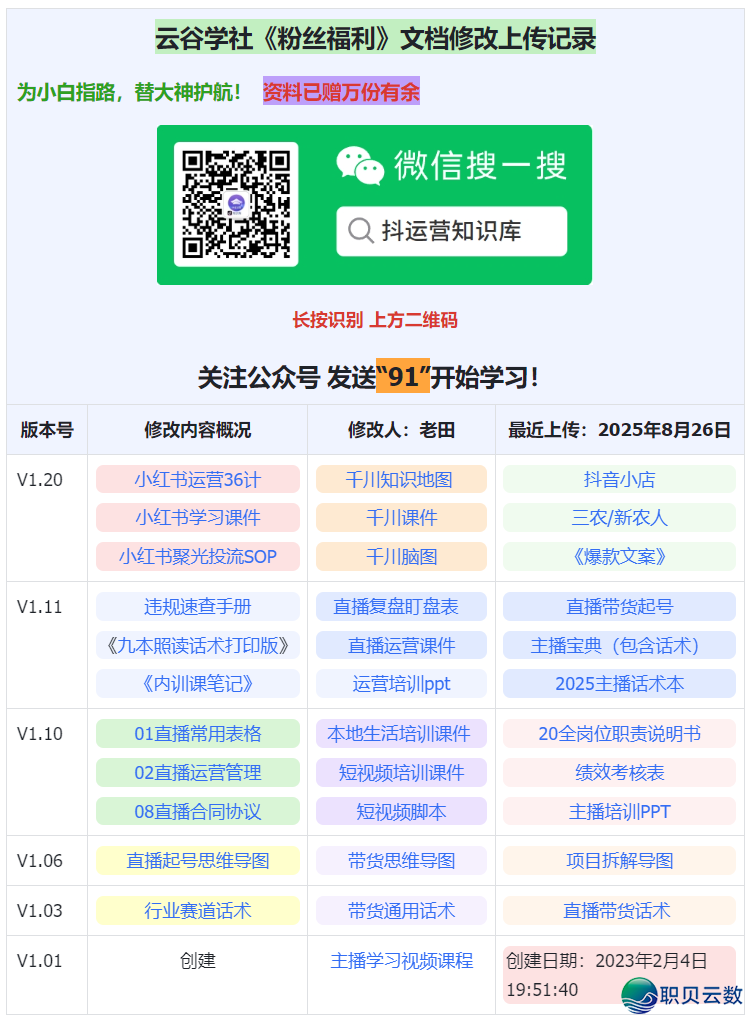
Task: Open the 《内训课笔记》 link
Action: [x=198, y=684]
